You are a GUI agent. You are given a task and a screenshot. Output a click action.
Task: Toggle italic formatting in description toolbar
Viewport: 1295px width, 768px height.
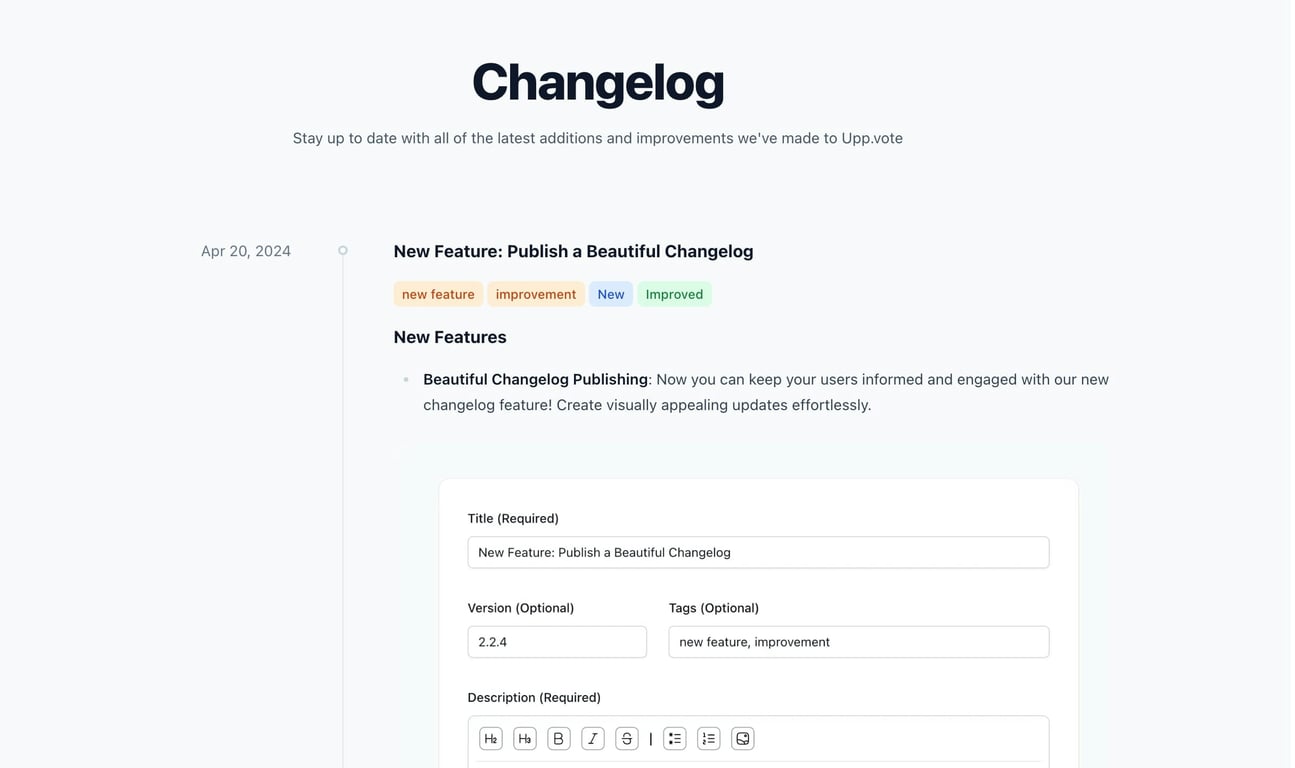click(x=593, y=739)
